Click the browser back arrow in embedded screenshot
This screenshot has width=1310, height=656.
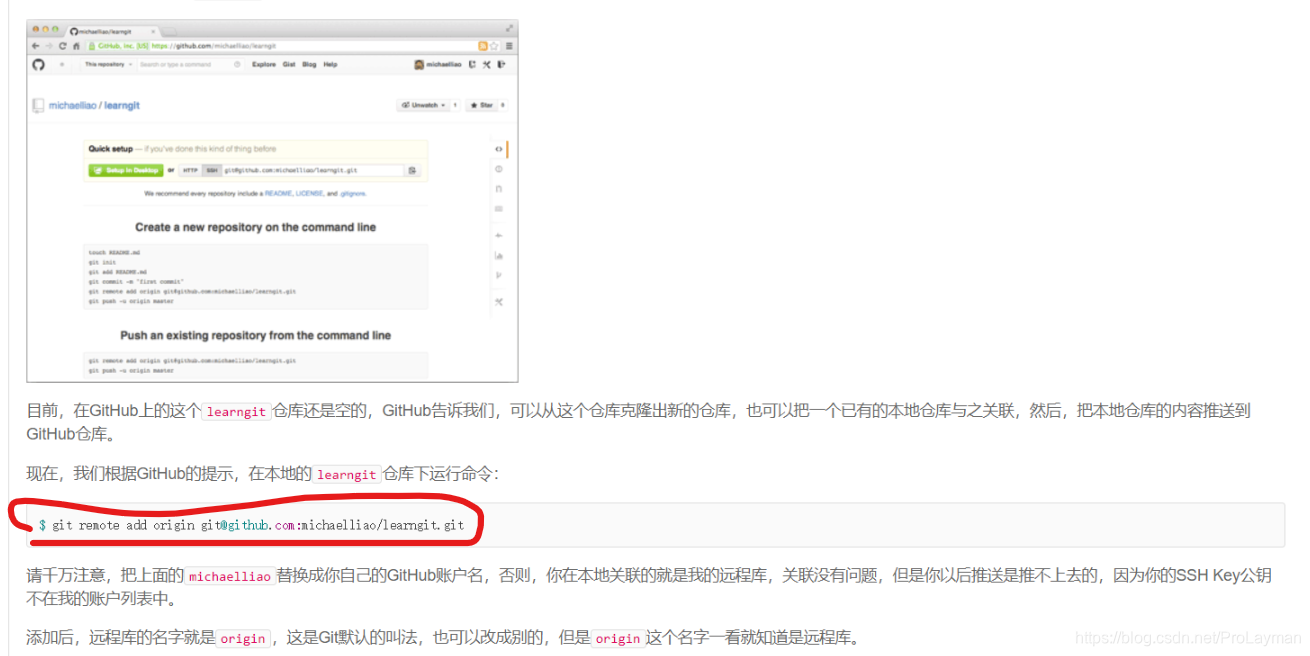(x=36, y=46)
